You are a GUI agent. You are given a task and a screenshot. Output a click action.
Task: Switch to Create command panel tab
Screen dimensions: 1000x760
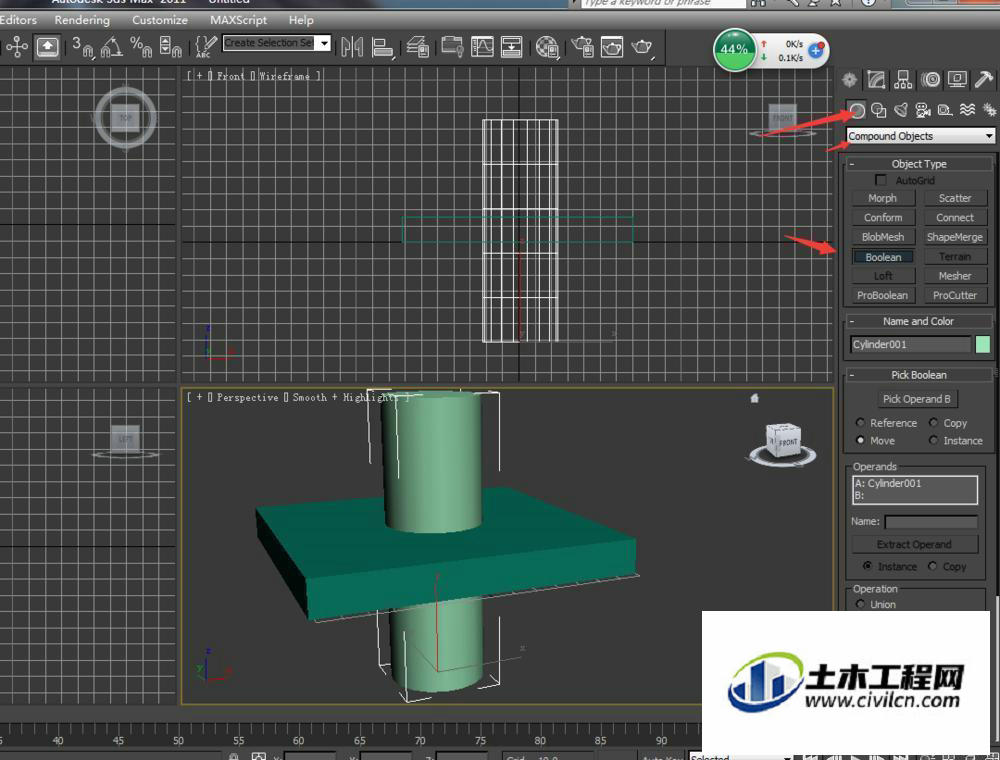pyautogui.click(x=849, y=80)
